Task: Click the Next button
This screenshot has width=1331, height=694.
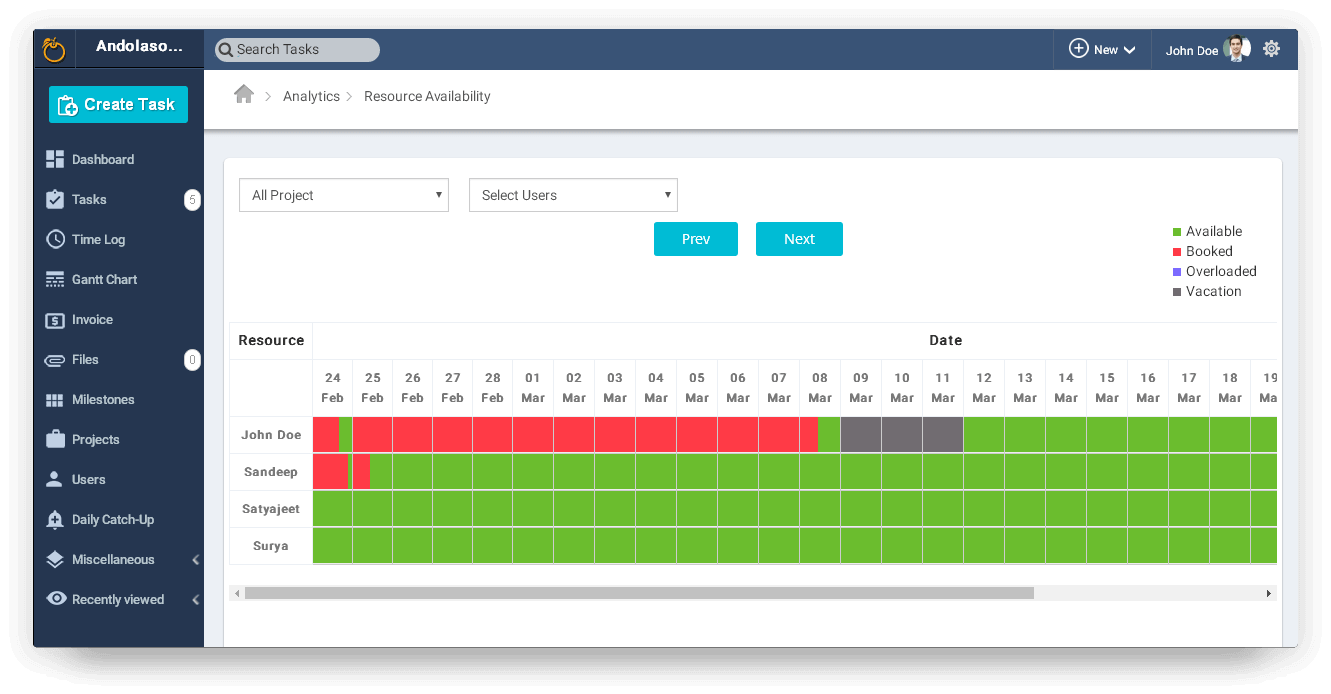Action: (x=799, y=239)
